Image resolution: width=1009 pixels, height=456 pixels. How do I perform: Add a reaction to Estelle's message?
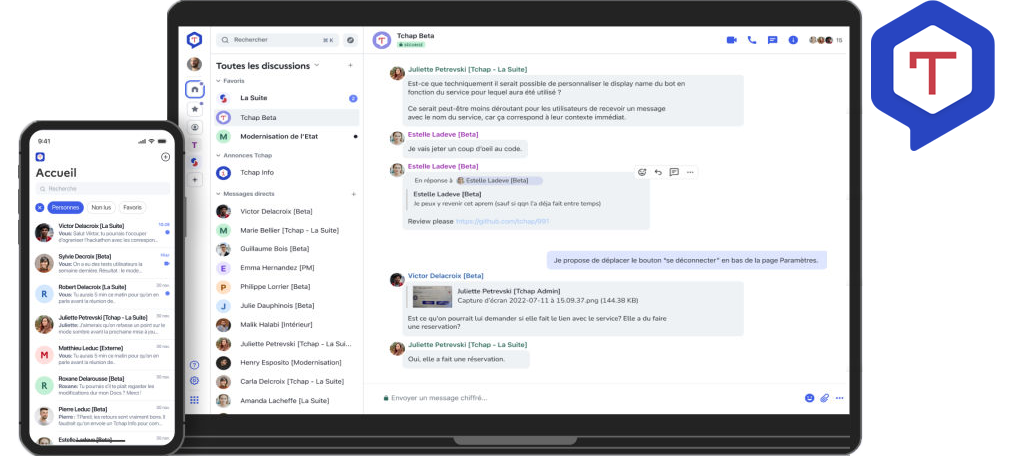click(x=642, y=172)
